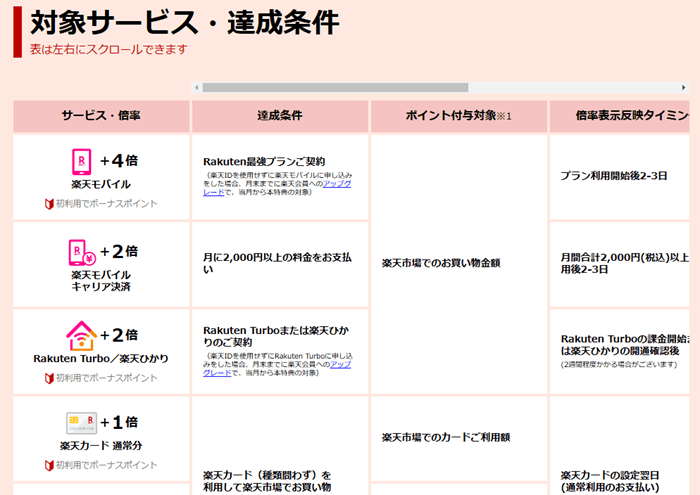The width and height of the screenshot is (700, 495).
Task: Click the 楽天モバイル キャリア決済 service label
Action: (x=101, y=281)
